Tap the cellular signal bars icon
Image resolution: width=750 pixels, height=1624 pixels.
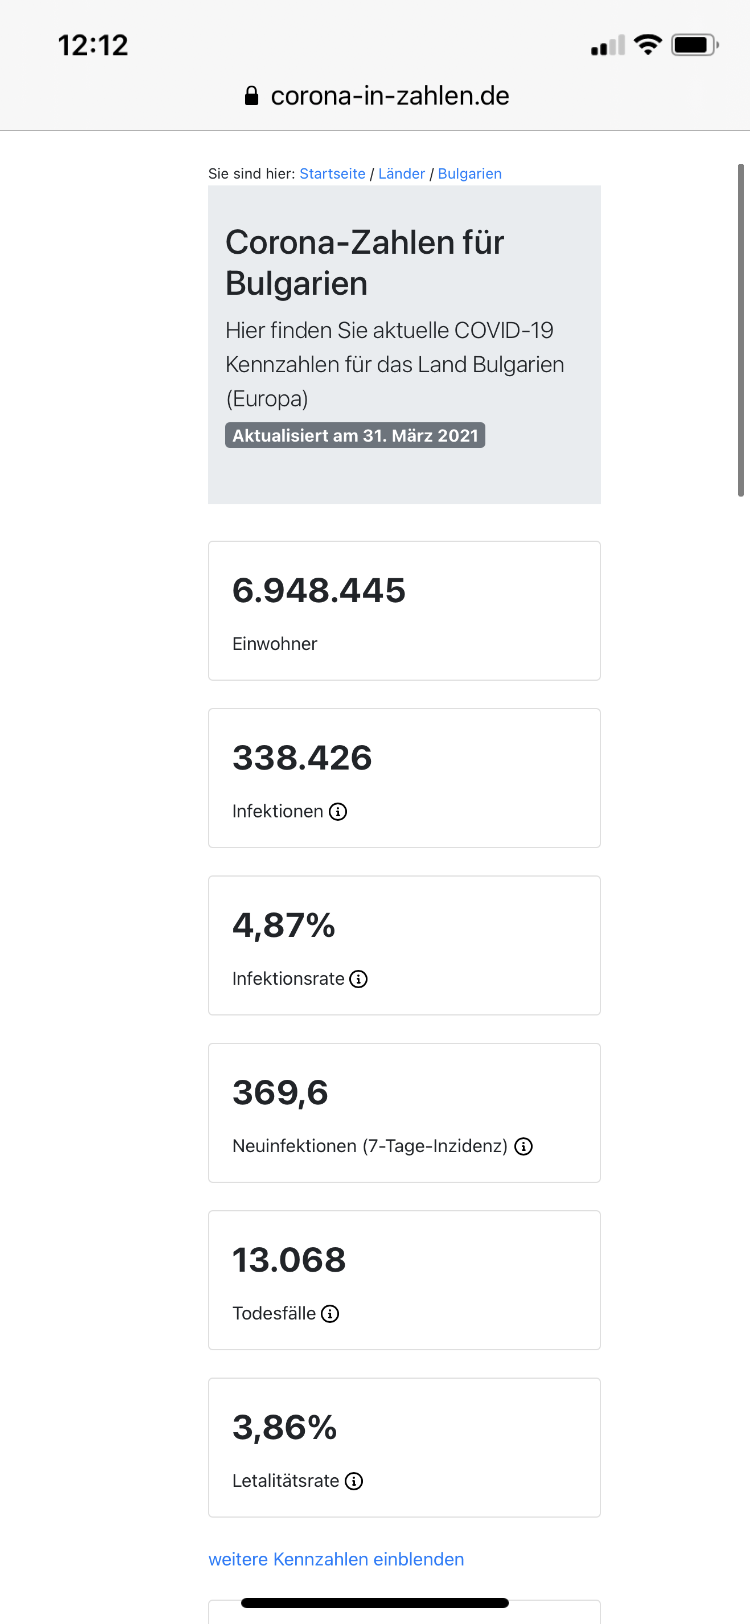pyautogui.click(x=607, y=45)
